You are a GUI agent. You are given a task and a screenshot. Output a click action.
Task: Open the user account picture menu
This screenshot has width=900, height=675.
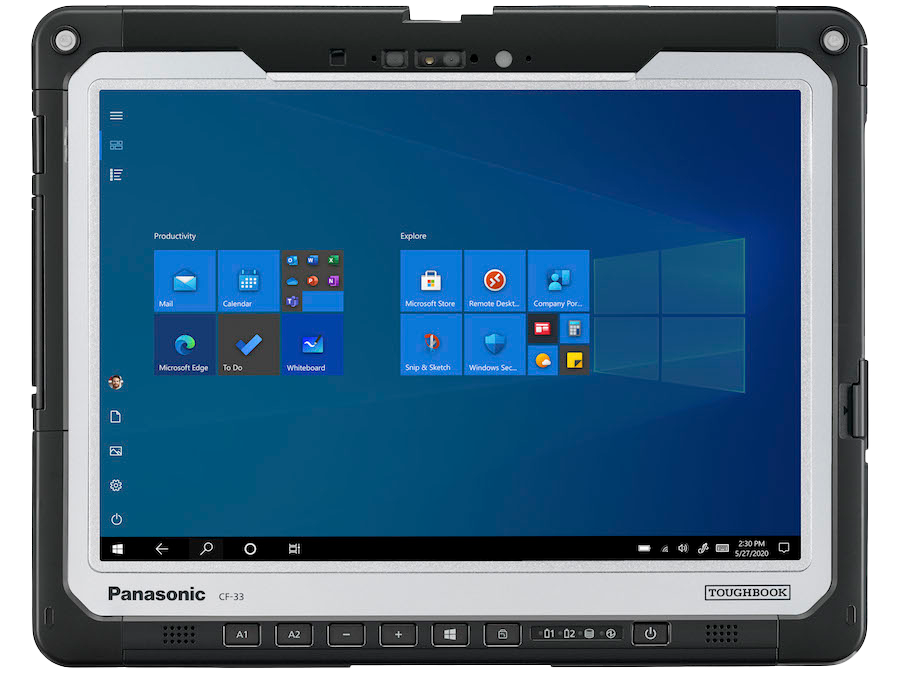point(116,382)
